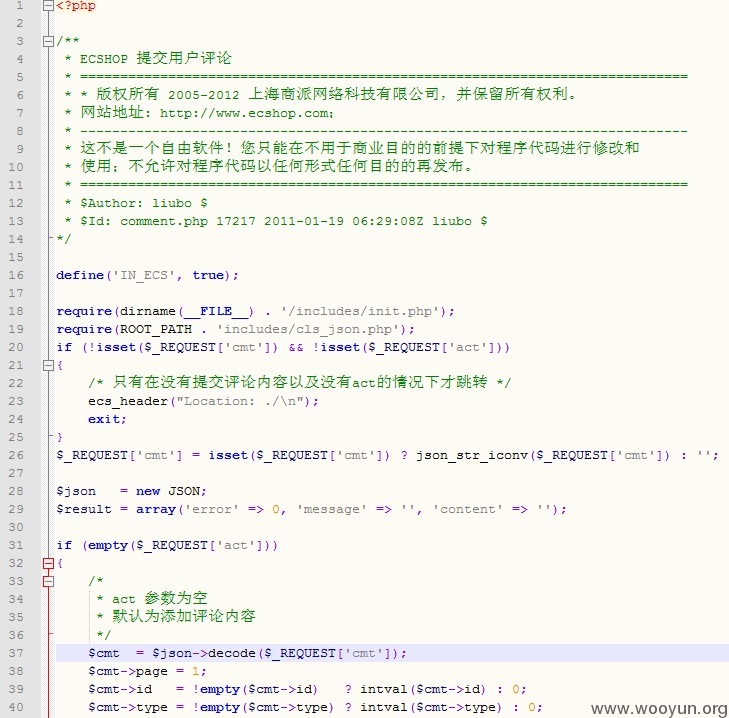Click the 'exit;' statement
729x718 pixels.
point(107,419)
